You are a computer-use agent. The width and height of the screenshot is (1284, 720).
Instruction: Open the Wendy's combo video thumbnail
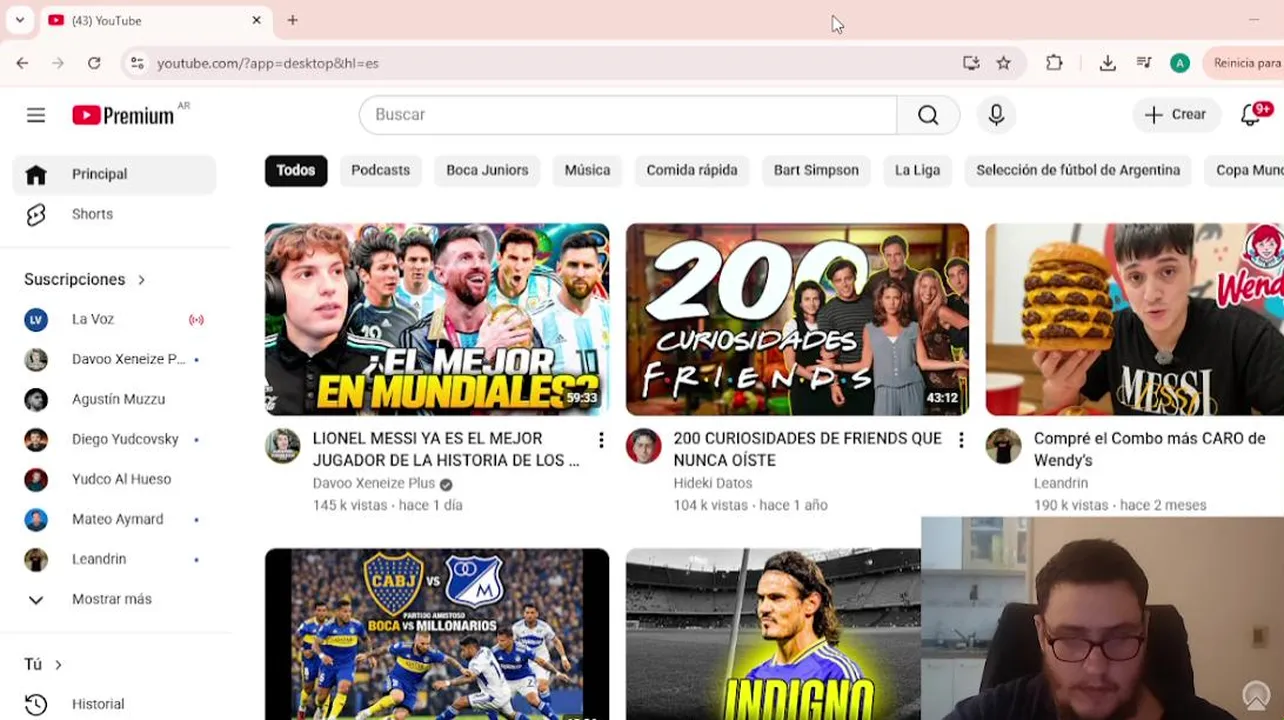click(x=1135, y=319)
